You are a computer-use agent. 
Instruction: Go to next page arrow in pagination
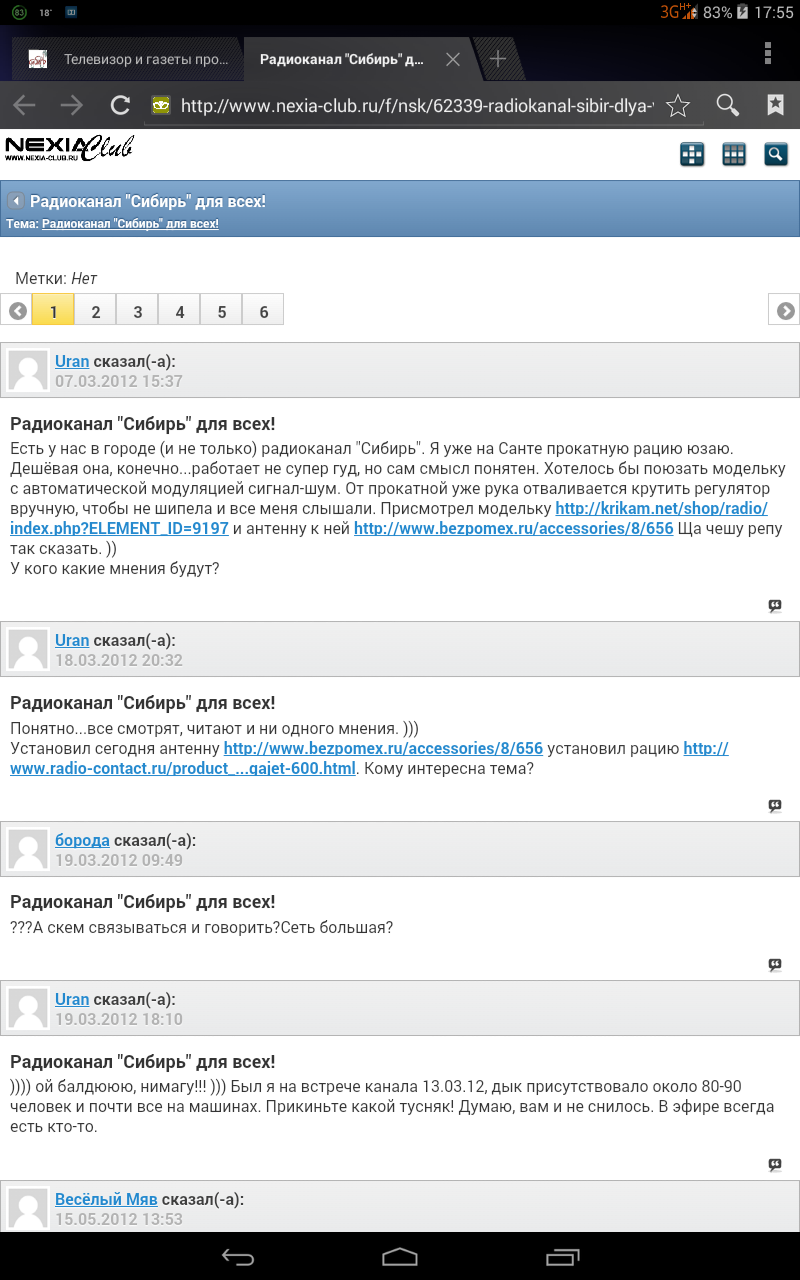pyautogui.click(x=785, y=311)
